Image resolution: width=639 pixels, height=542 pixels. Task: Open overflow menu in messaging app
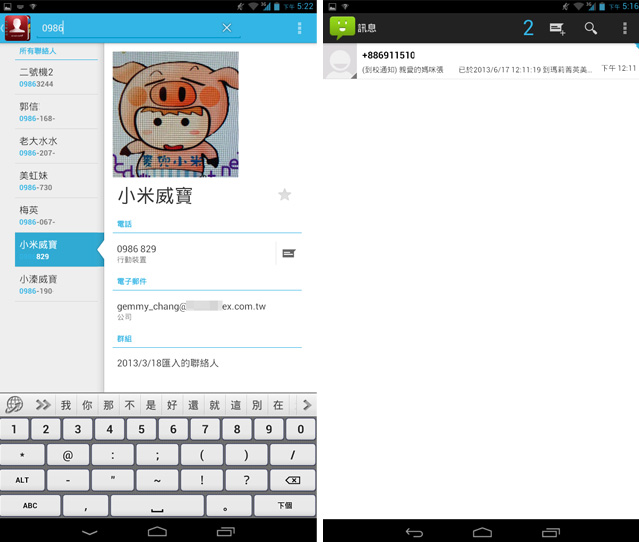click(x=625, y=28)
